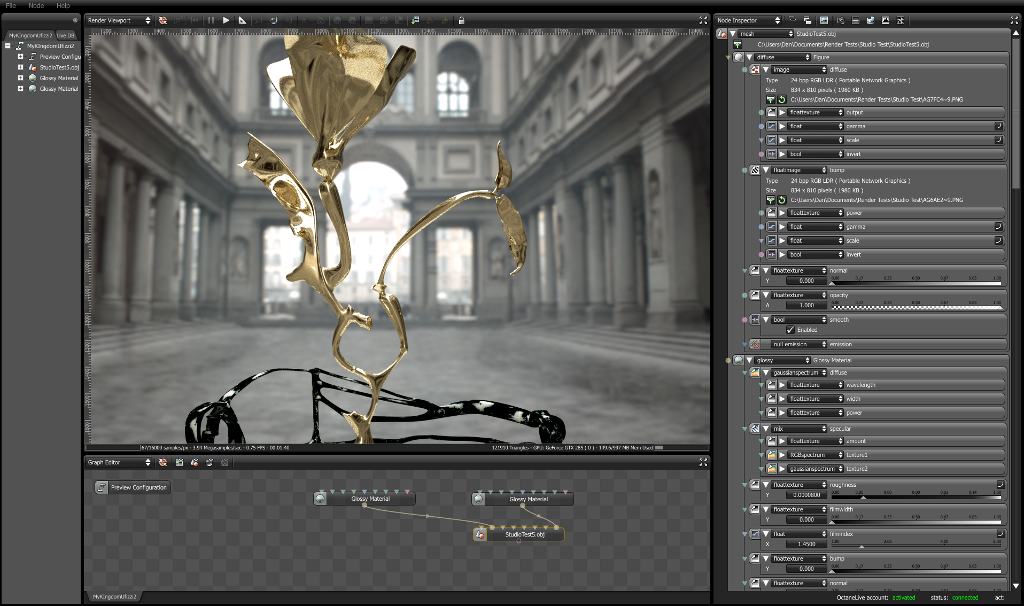This screenshot has height=606, width=1024.
Task: Click the image preview icon in the Node Inspector toolbar
Action: coord(824,20)
